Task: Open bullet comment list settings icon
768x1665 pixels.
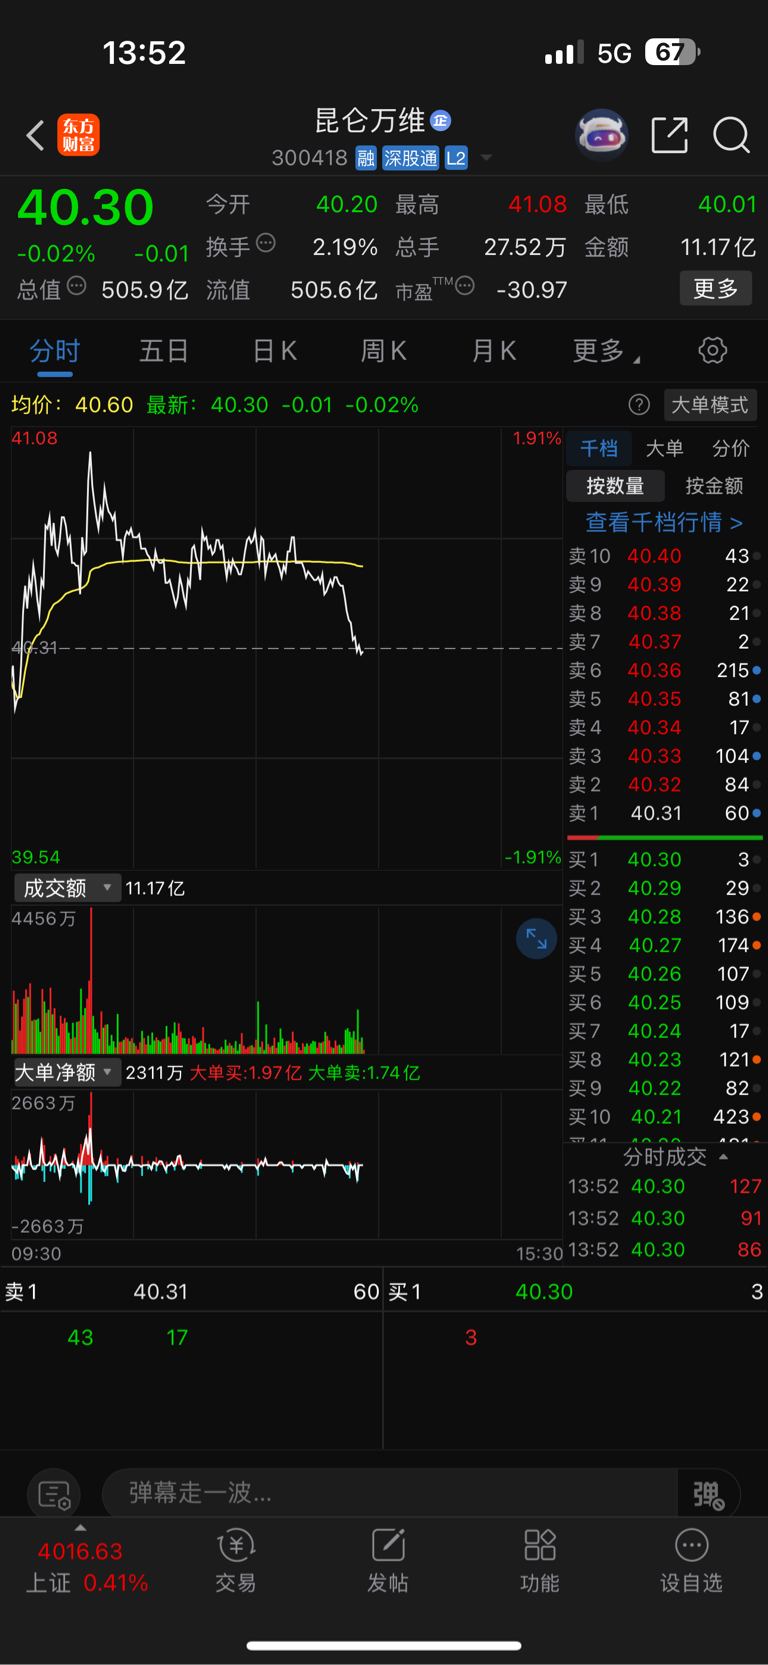Action: coord(54,1494)
